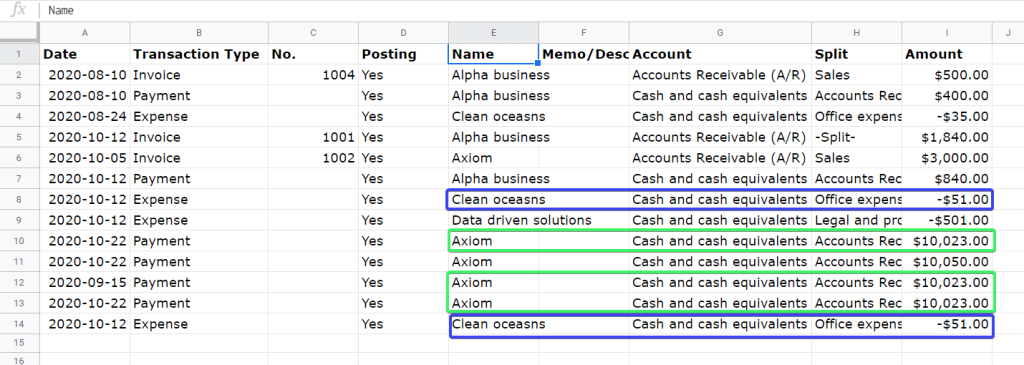
Task: Click invoice number 1004 cell
Action: click(x=313, y=75)
